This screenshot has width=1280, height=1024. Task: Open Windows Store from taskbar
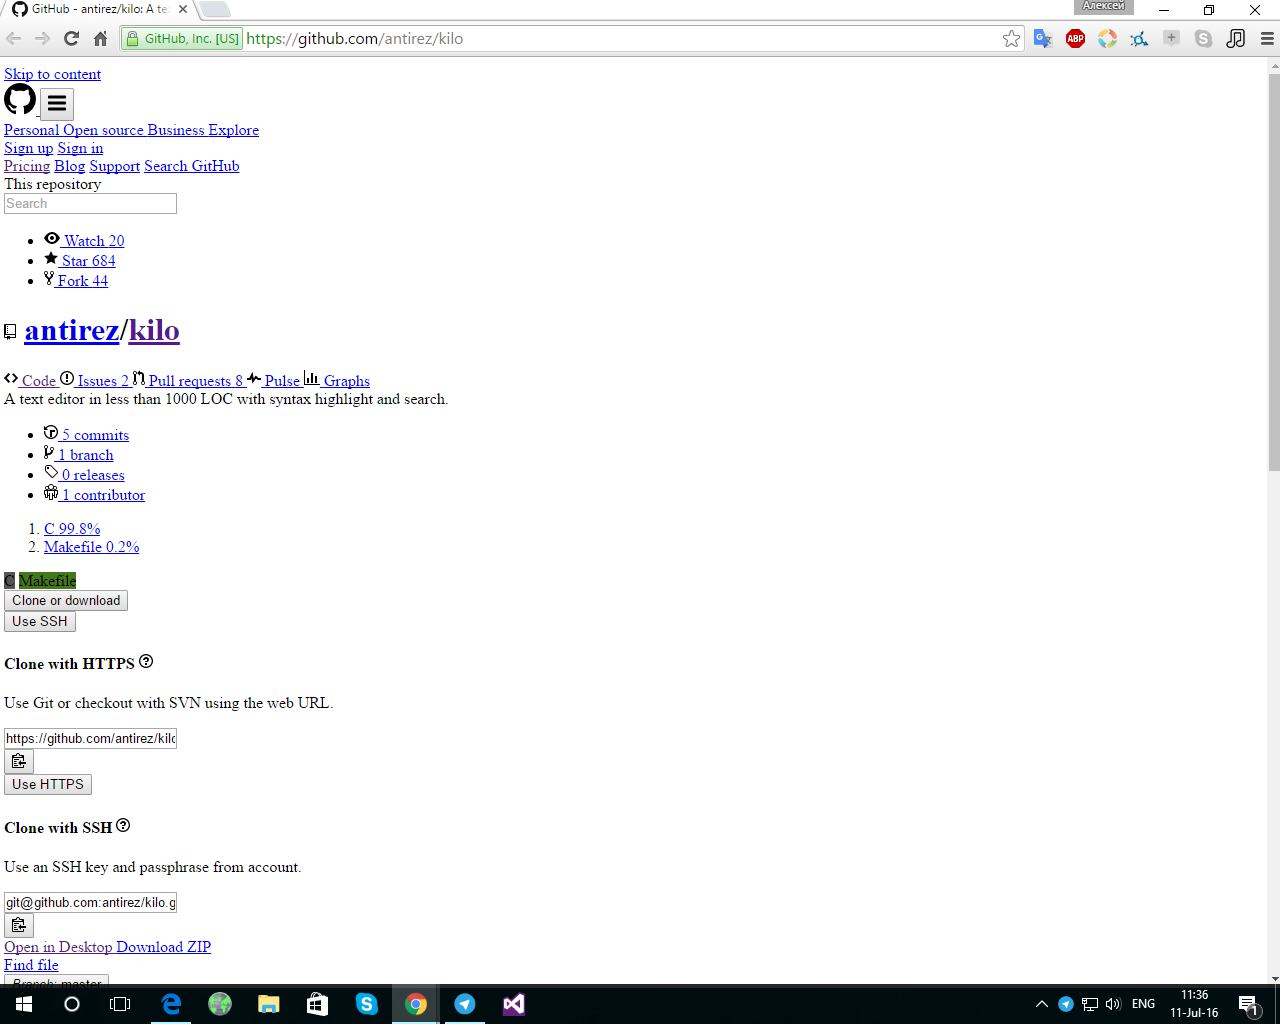coord(317,1004)
